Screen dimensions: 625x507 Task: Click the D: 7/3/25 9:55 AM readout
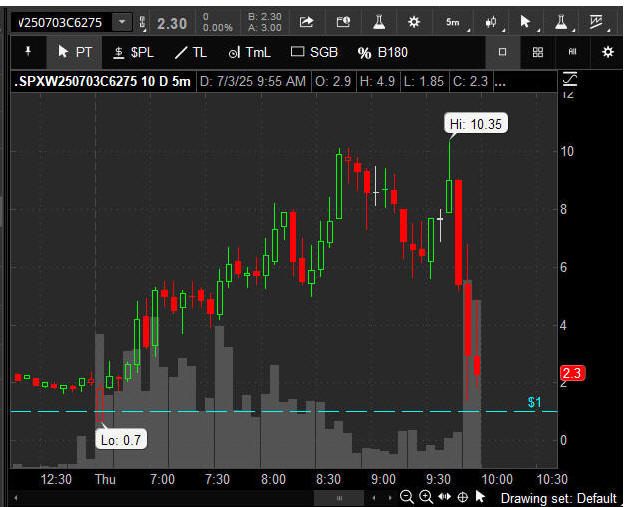(253, 81)
